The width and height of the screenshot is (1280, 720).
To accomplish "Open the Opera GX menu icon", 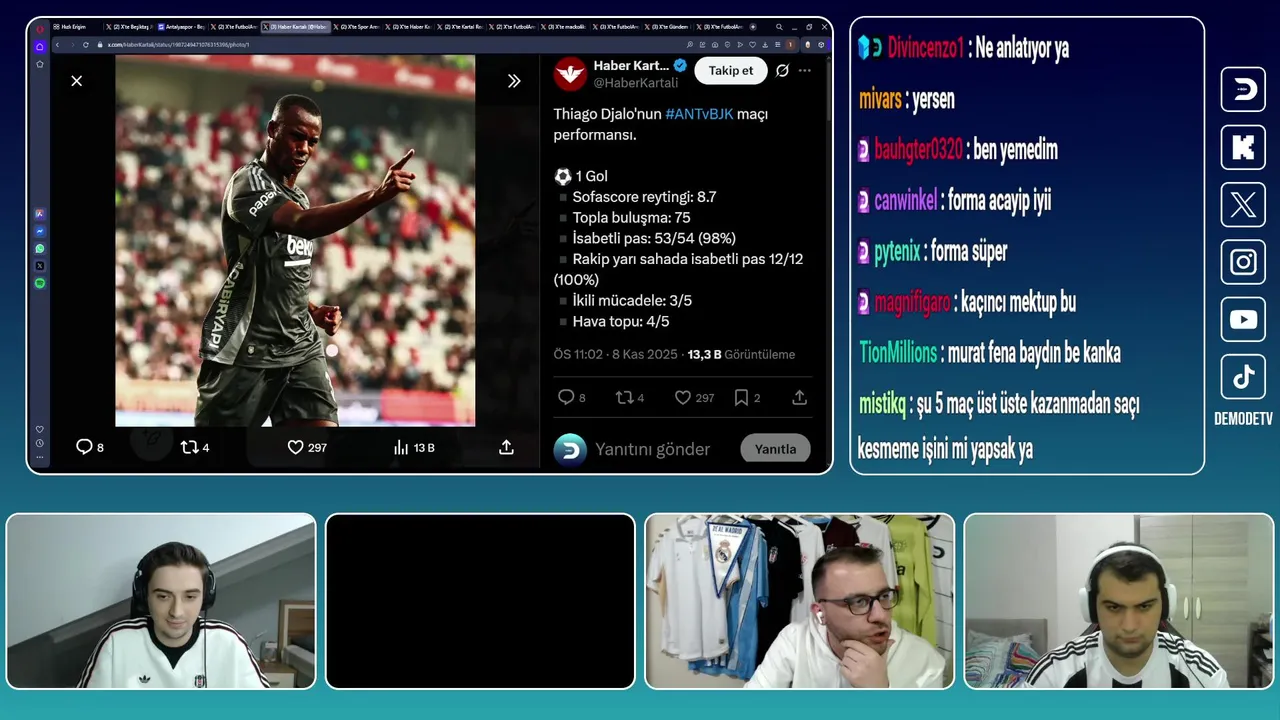I will [x=40, y=29].
